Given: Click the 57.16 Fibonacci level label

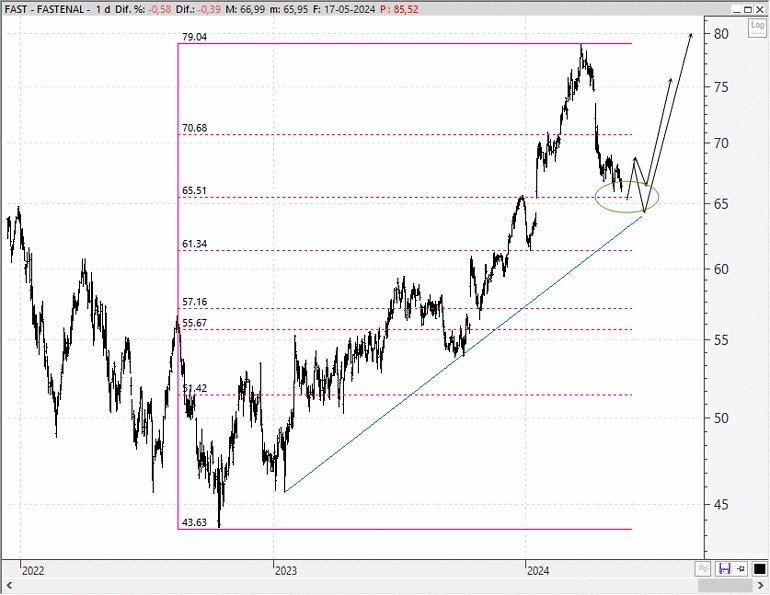Looking at the screenshot, I should point(194,302).
